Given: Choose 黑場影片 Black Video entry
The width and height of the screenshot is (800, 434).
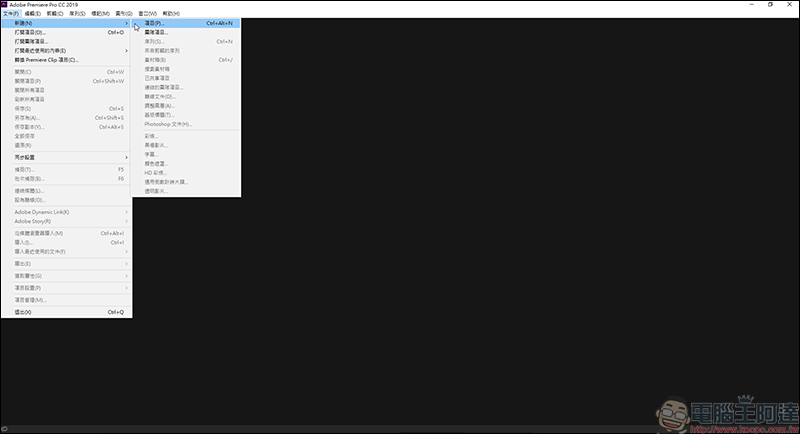Looking at the screenshot, I should 186,145.
